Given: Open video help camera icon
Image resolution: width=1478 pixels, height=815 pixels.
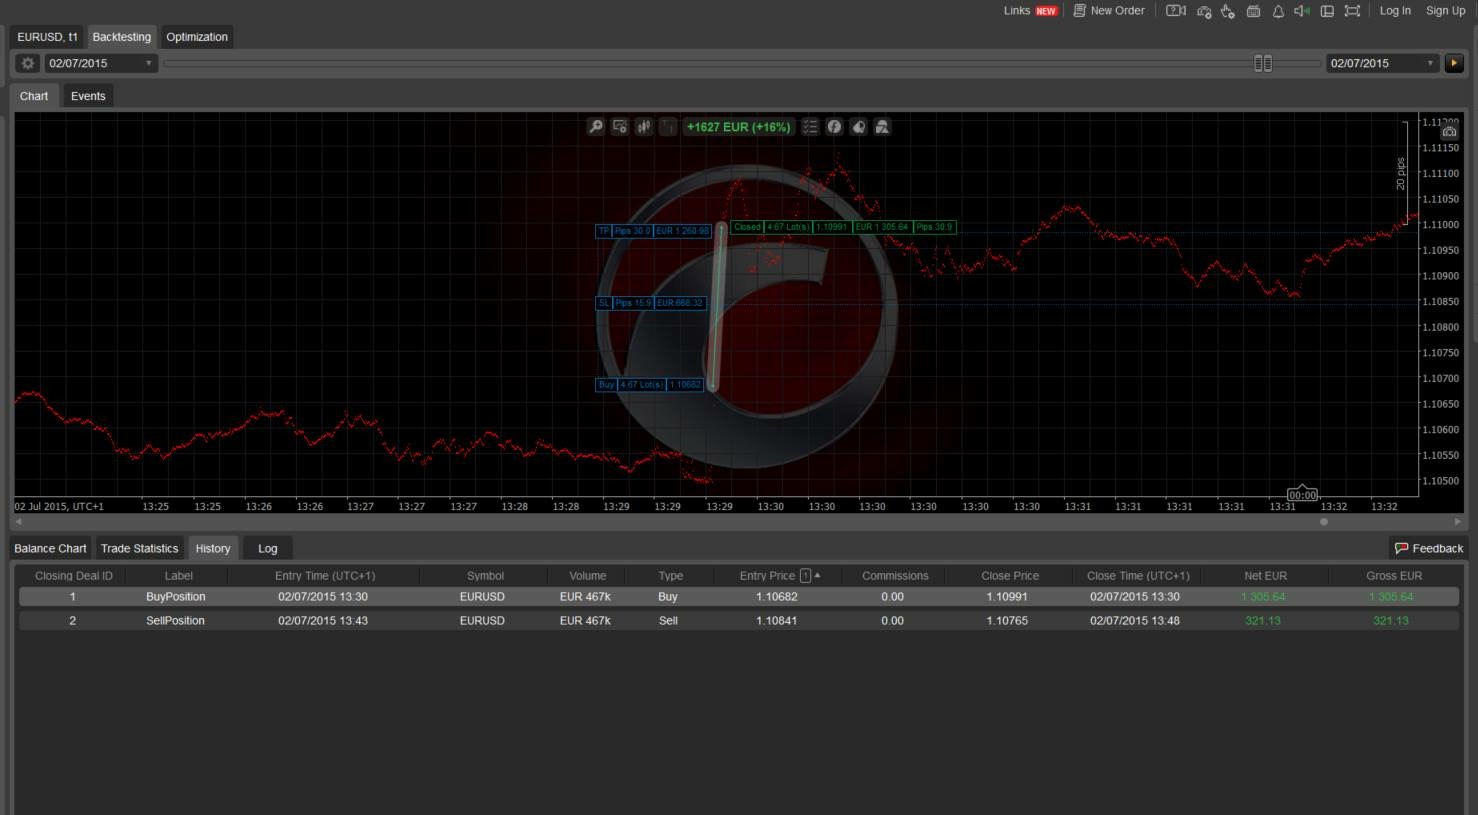Looking at the screenshot, I should [1176, 11].
